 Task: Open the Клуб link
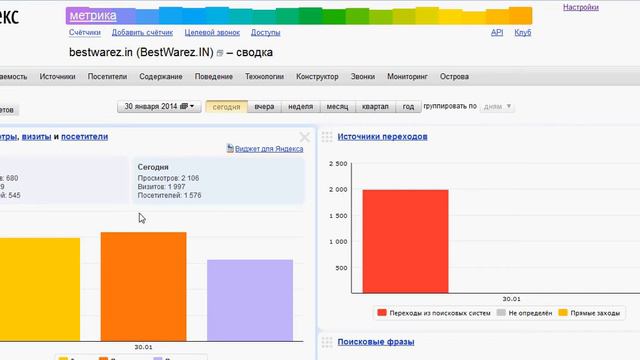click(x=522, y=32)
